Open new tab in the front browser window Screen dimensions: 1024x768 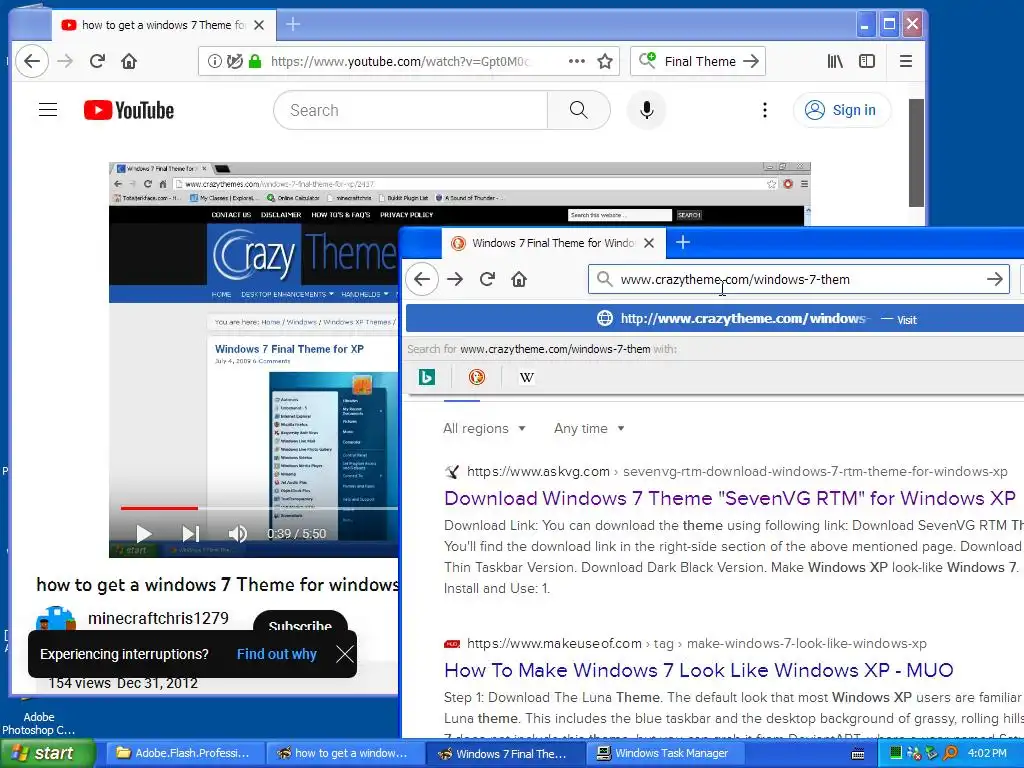[682, 242]
